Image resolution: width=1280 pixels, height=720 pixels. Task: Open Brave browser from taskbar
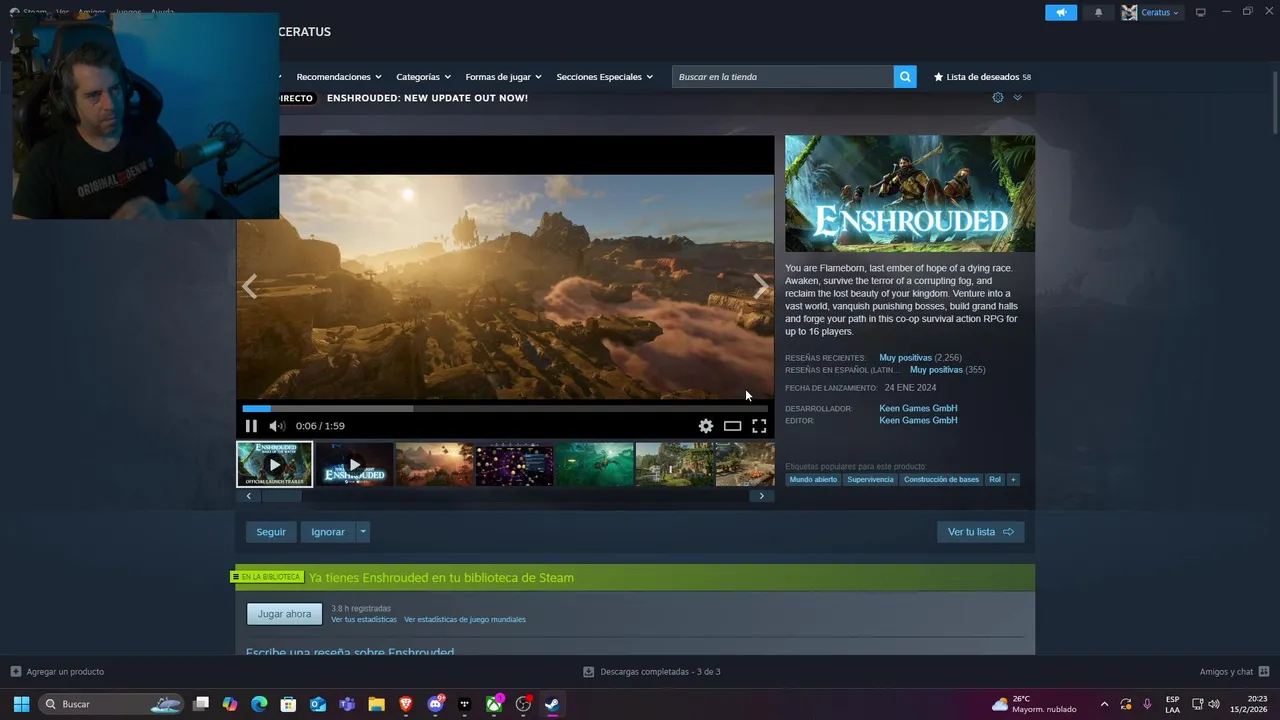pos(406,704)
